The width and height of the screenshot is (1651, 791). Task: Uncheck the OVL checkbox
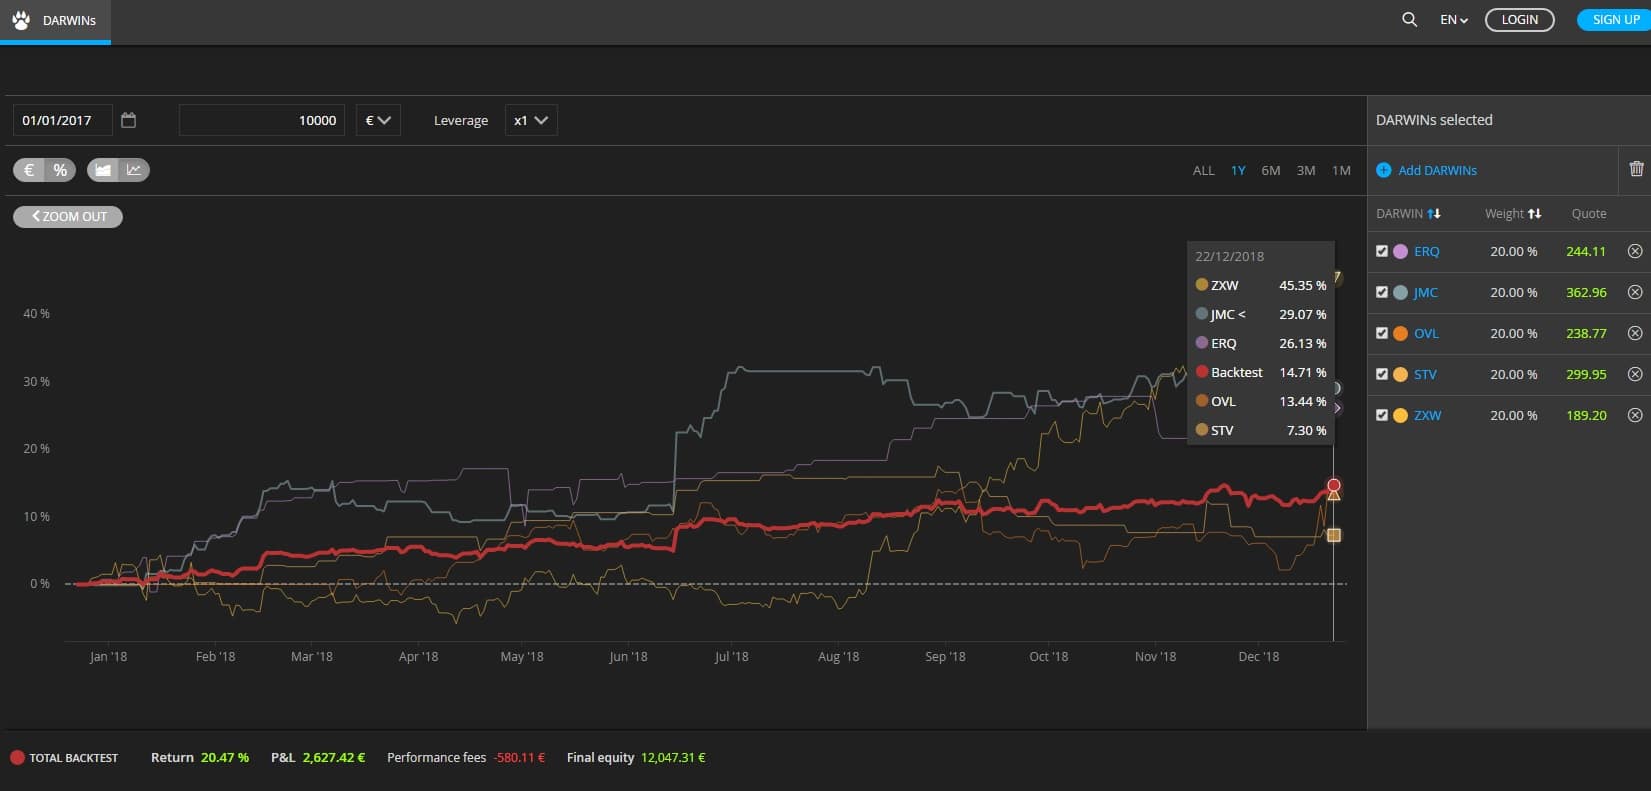(x=1382, y=333)
